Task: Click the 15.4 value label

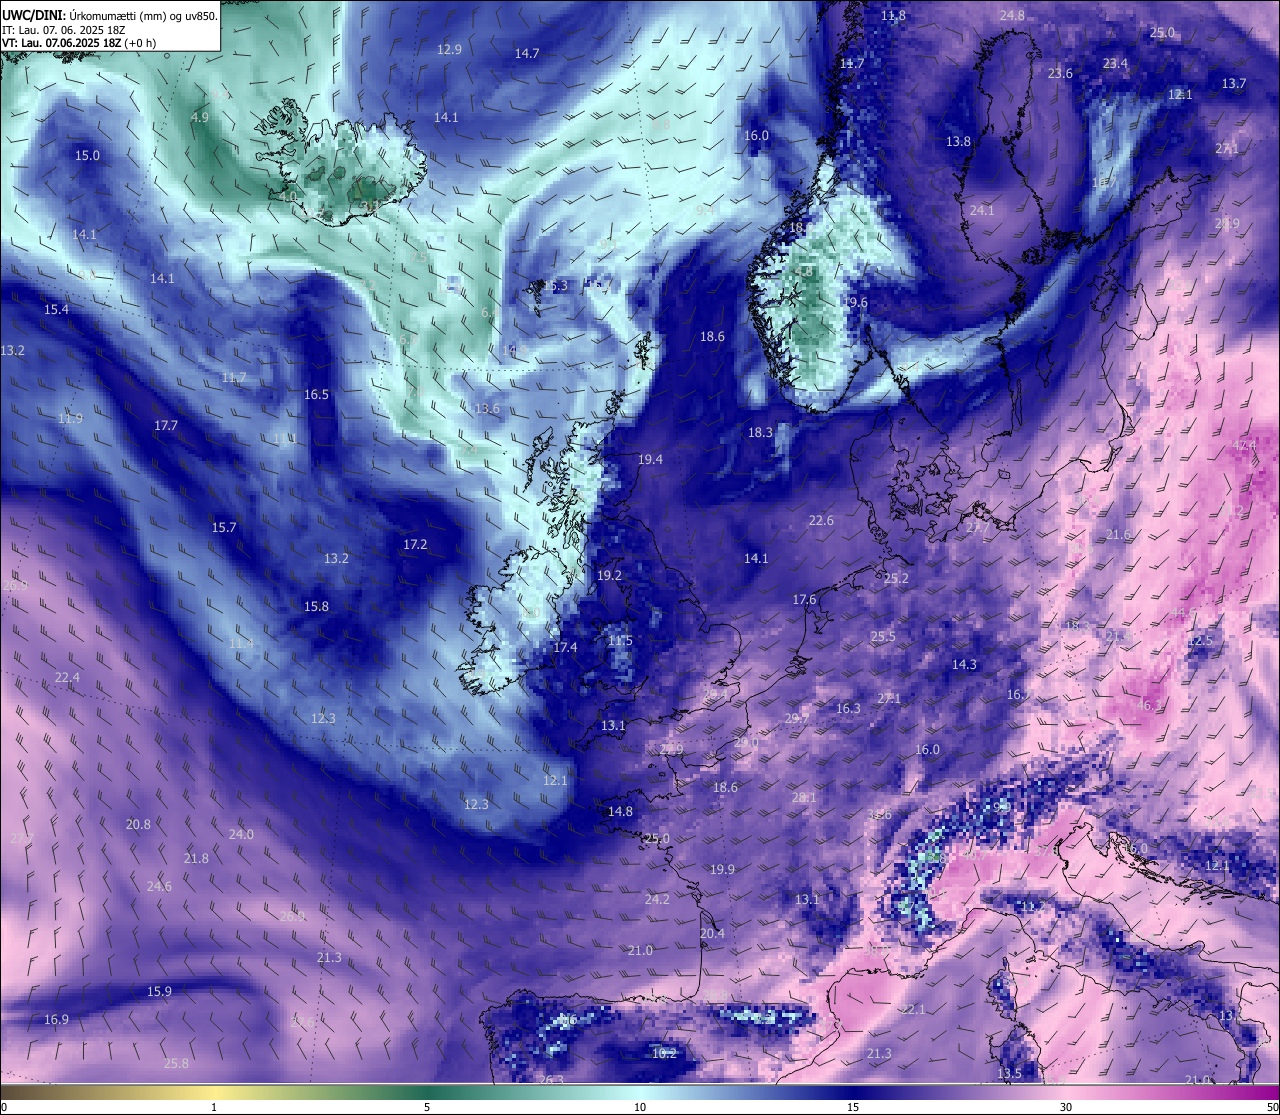Action: point(57,310)
